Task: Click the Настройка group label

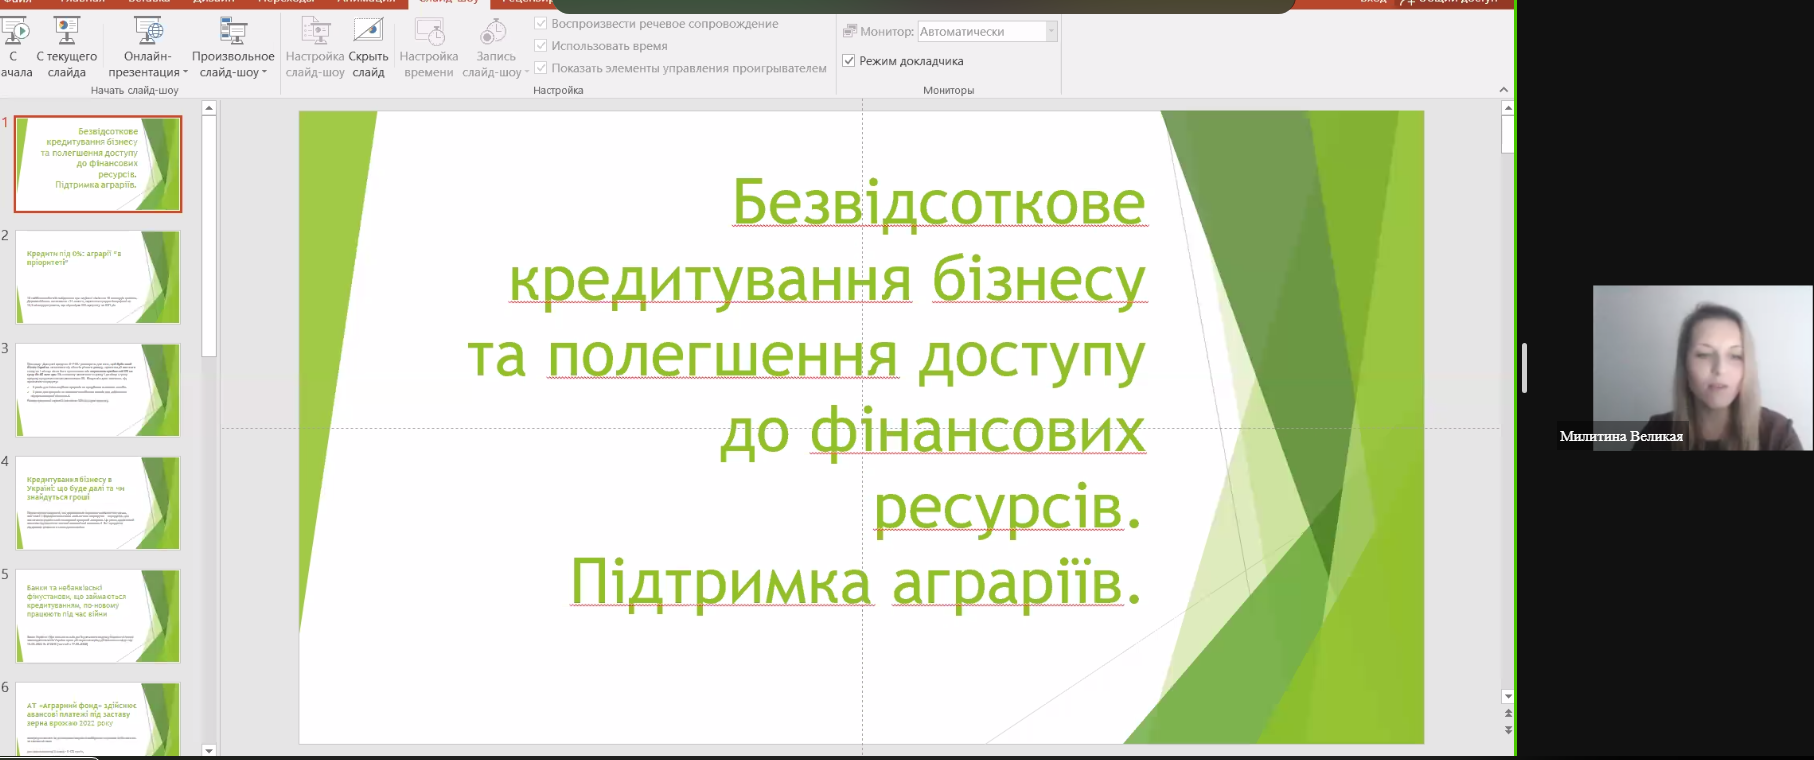Action: (x=558, y=90)
